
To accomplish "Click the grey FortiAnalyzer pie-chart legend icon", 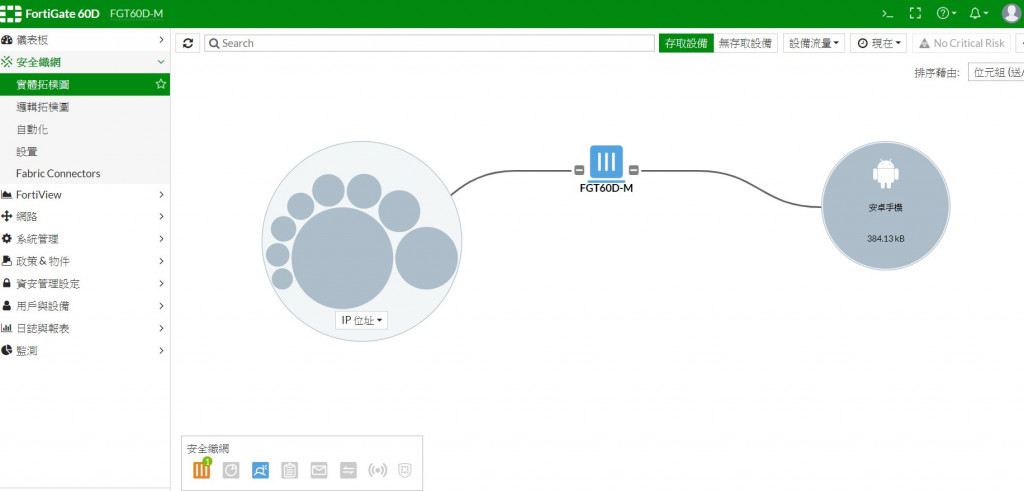I will coord(231,470).
